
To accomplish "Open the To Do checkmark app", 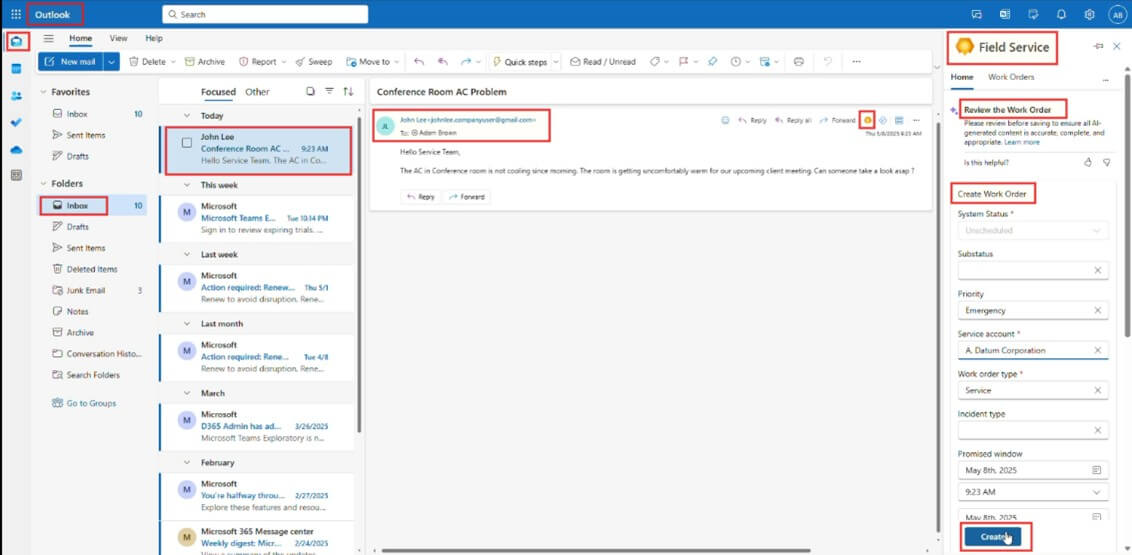I will [x=17, y=122].
